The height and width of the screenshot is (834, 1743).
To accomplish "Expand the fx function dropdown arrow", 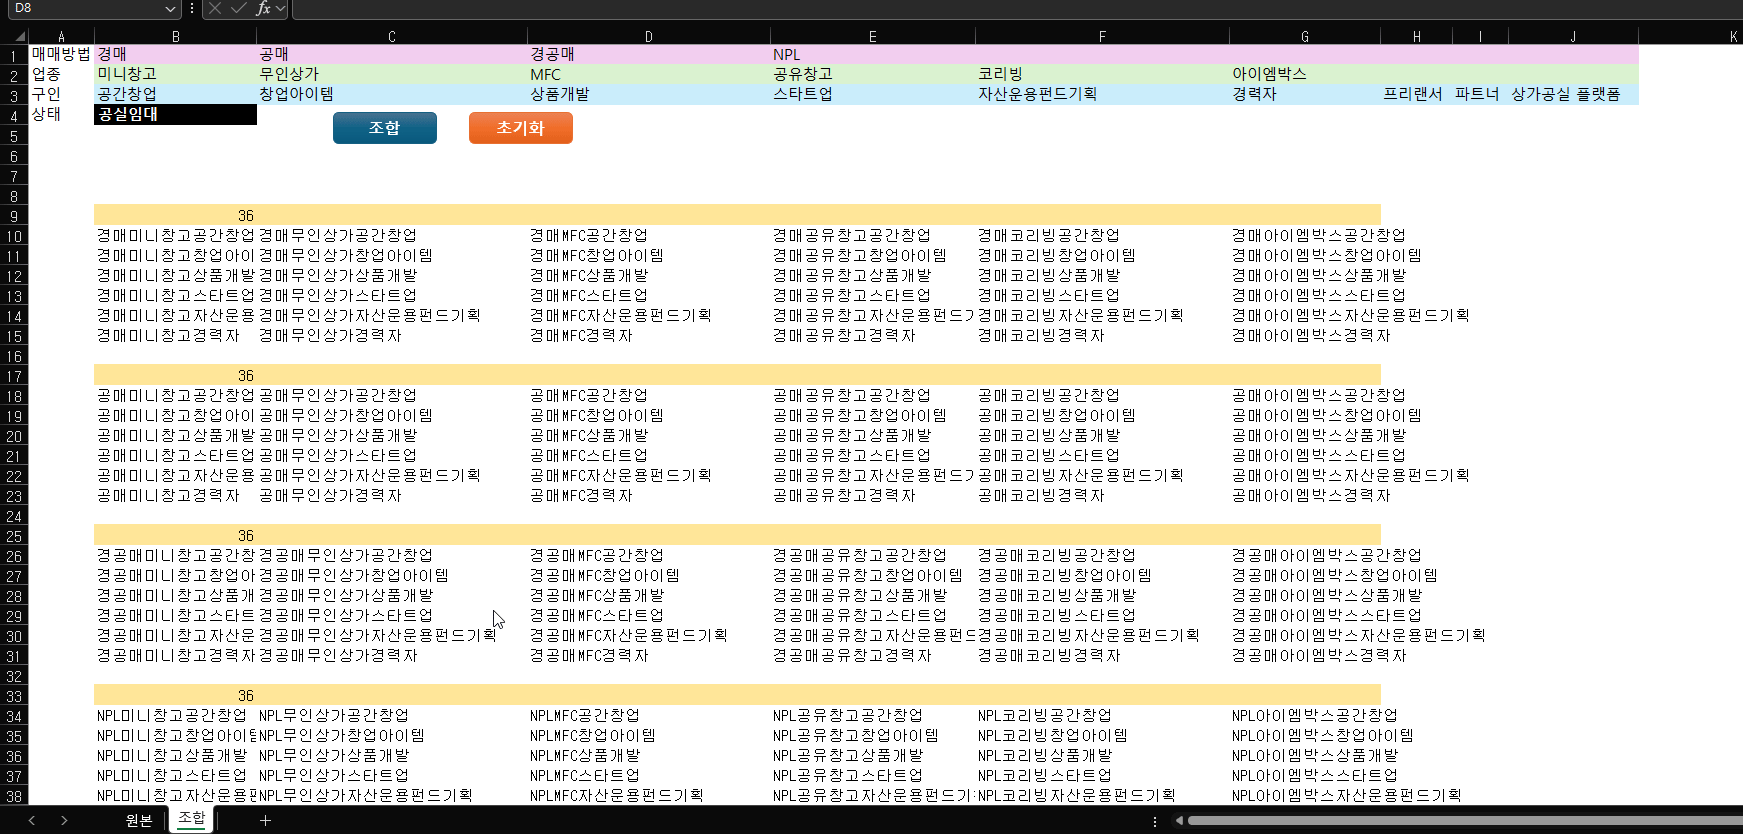I will pyautogui.click(x=281, y=8).
